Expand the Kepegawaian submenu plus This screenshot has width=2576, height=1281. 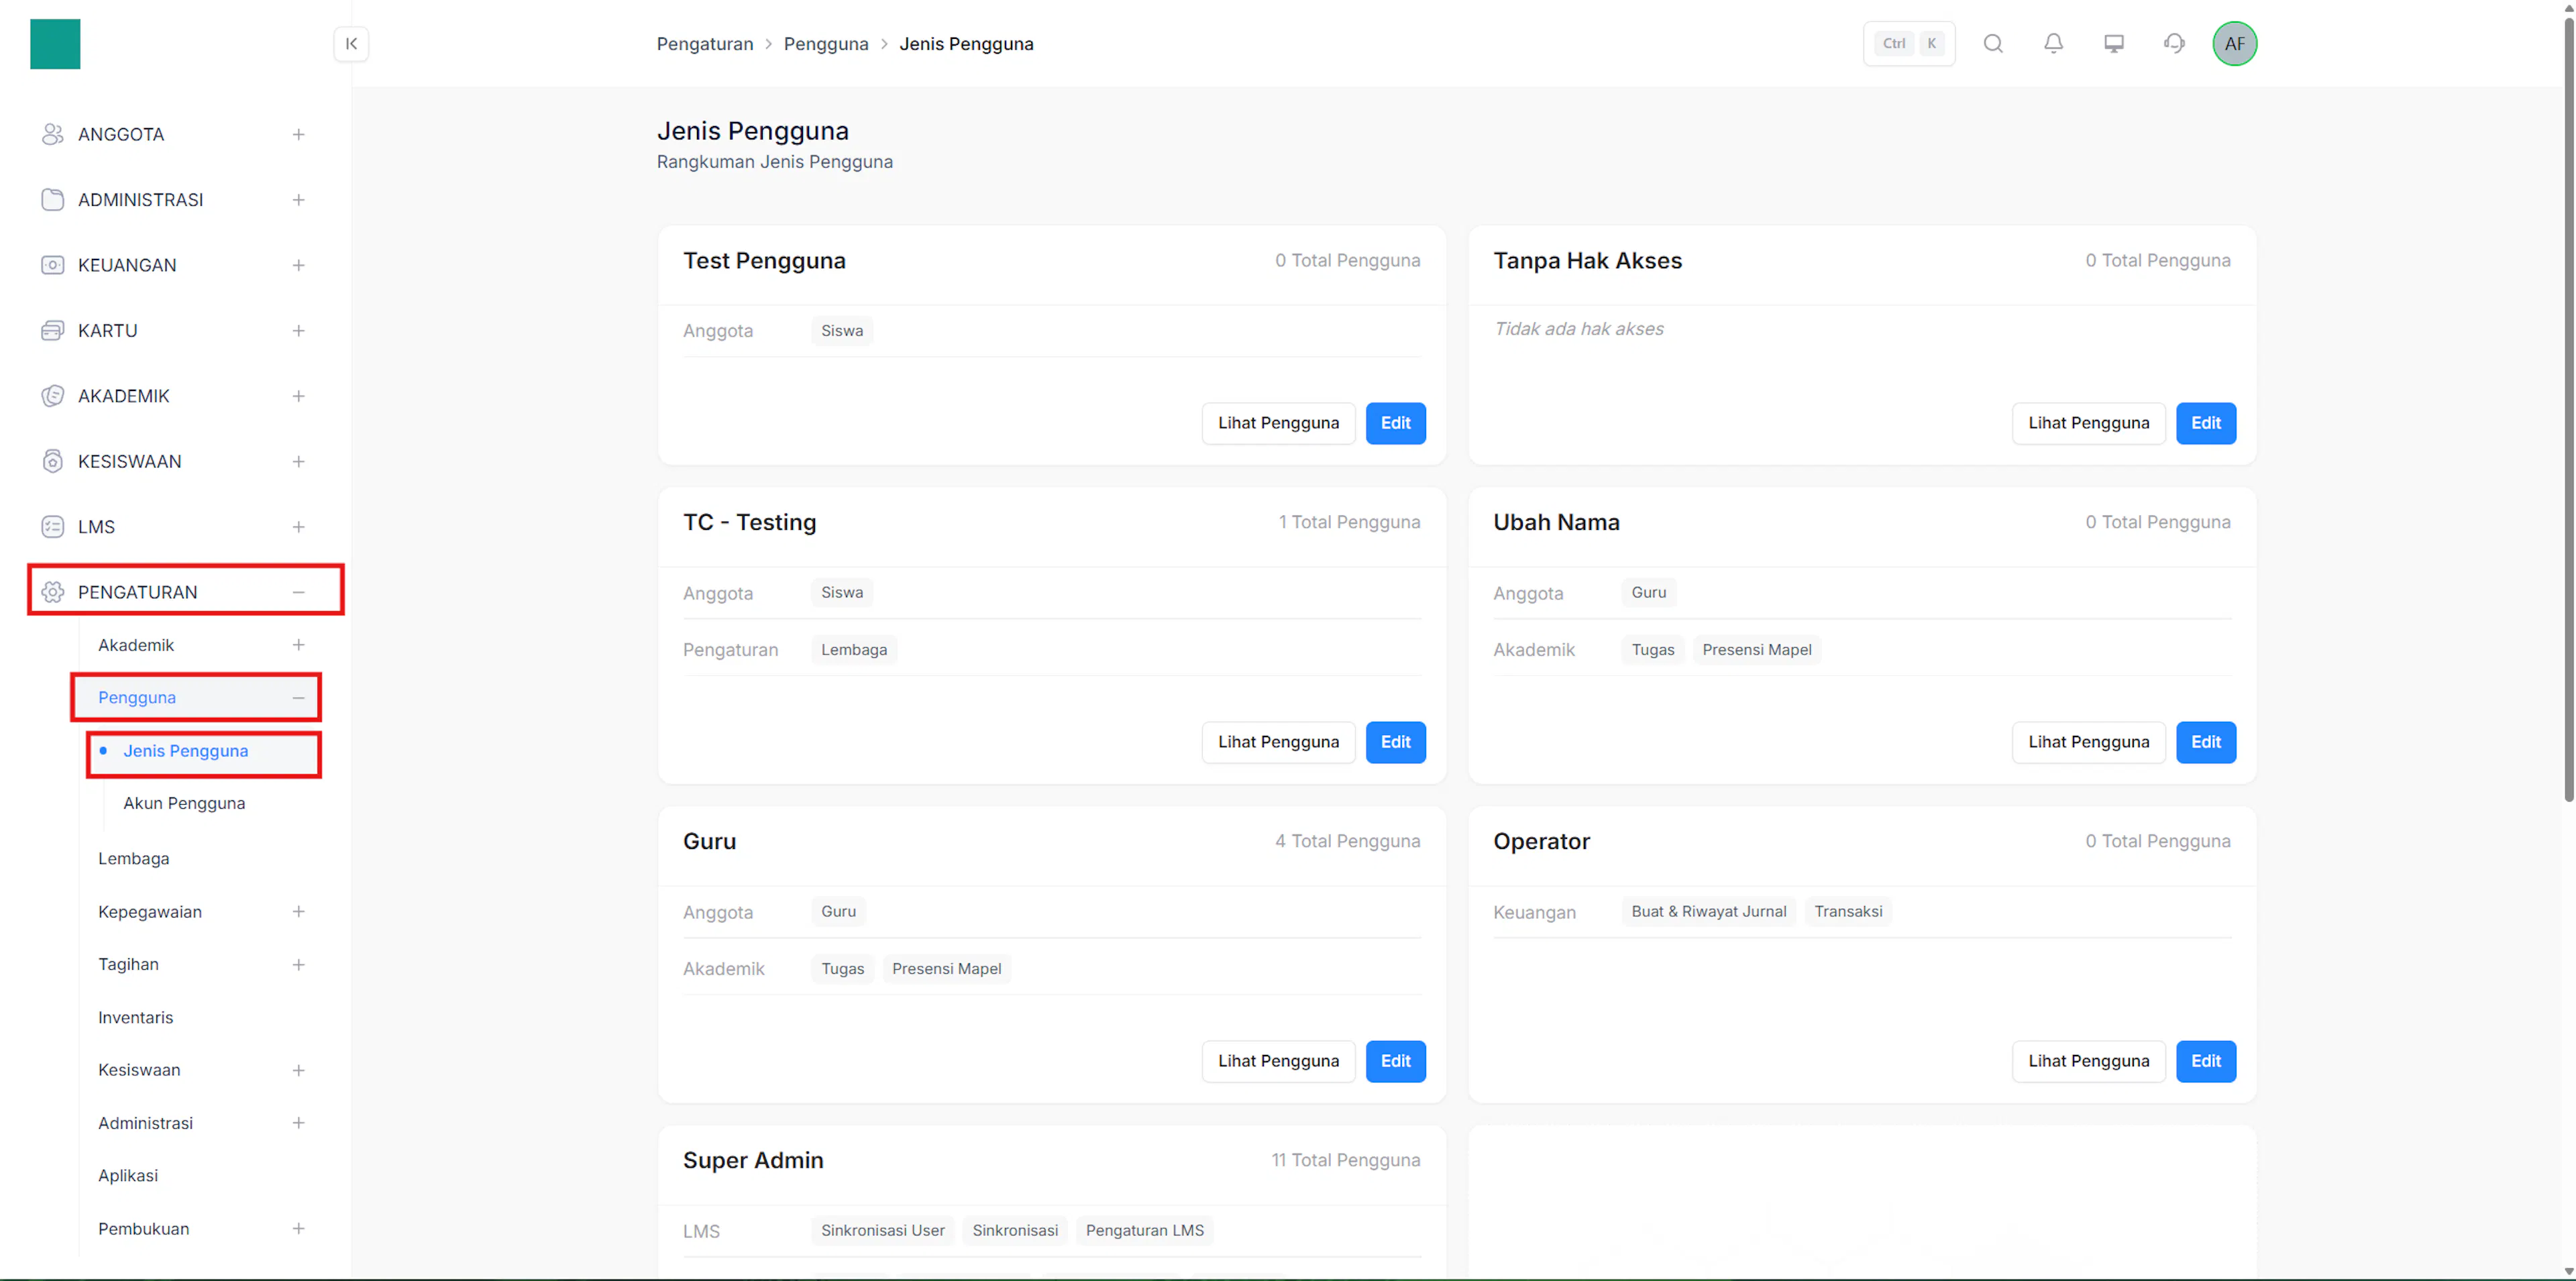pyautogui.click(x=298, y=912)
